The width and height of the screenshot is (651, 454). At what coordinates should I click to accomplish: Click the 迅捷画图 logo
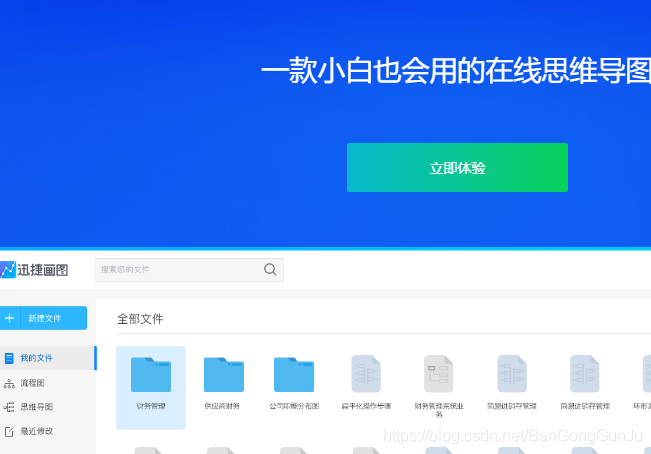point(34,270)
